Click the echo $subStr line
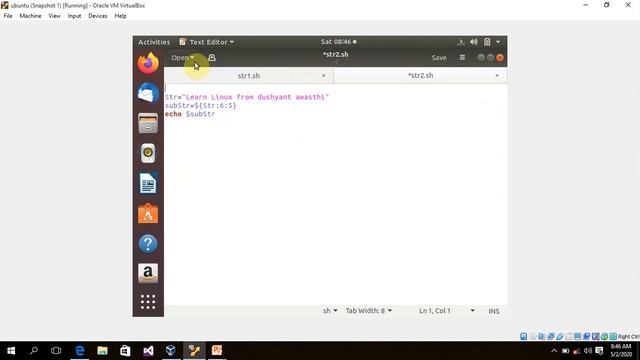 190,114
